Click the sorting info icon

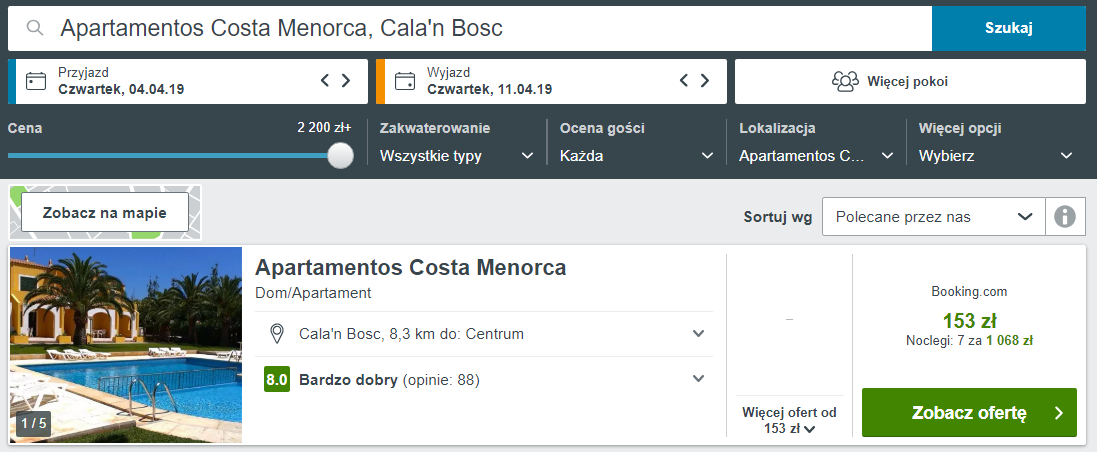click(1065, 216)
